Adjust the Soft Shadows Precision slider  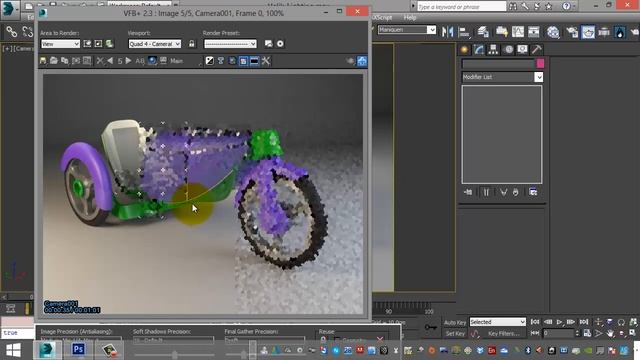(175, 354)
